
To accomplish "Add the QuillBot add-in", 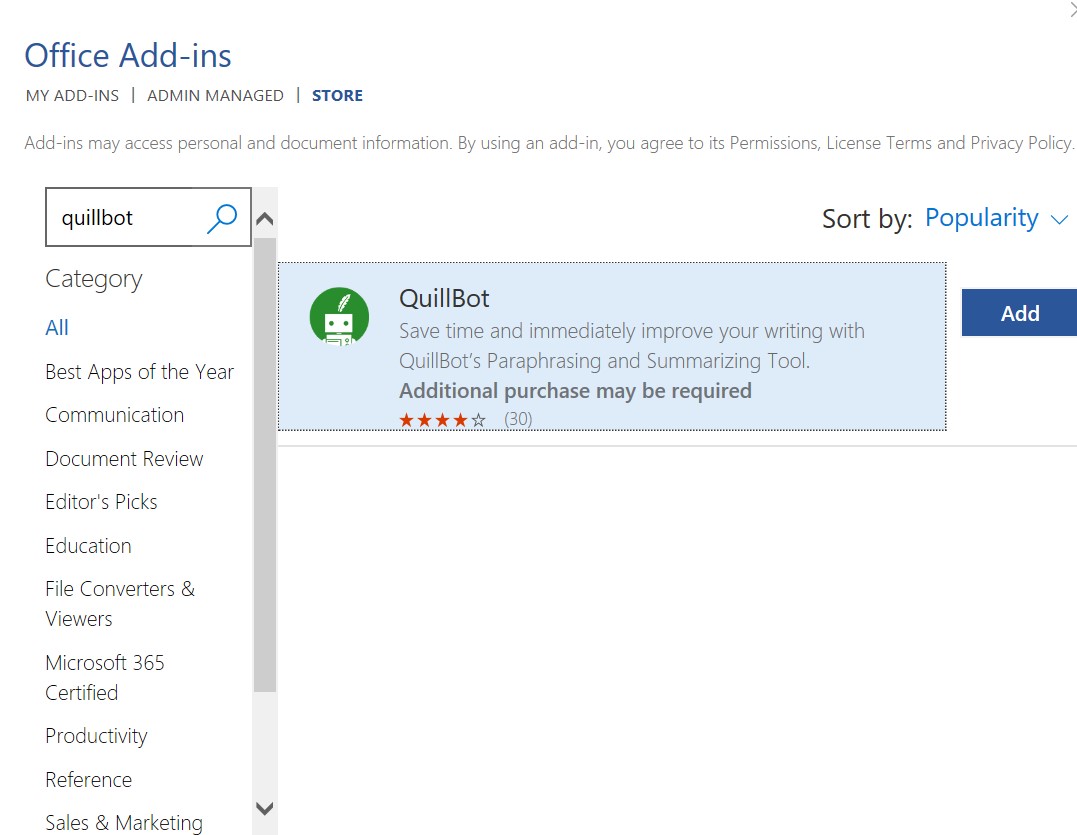I will tap(1019, 313).
